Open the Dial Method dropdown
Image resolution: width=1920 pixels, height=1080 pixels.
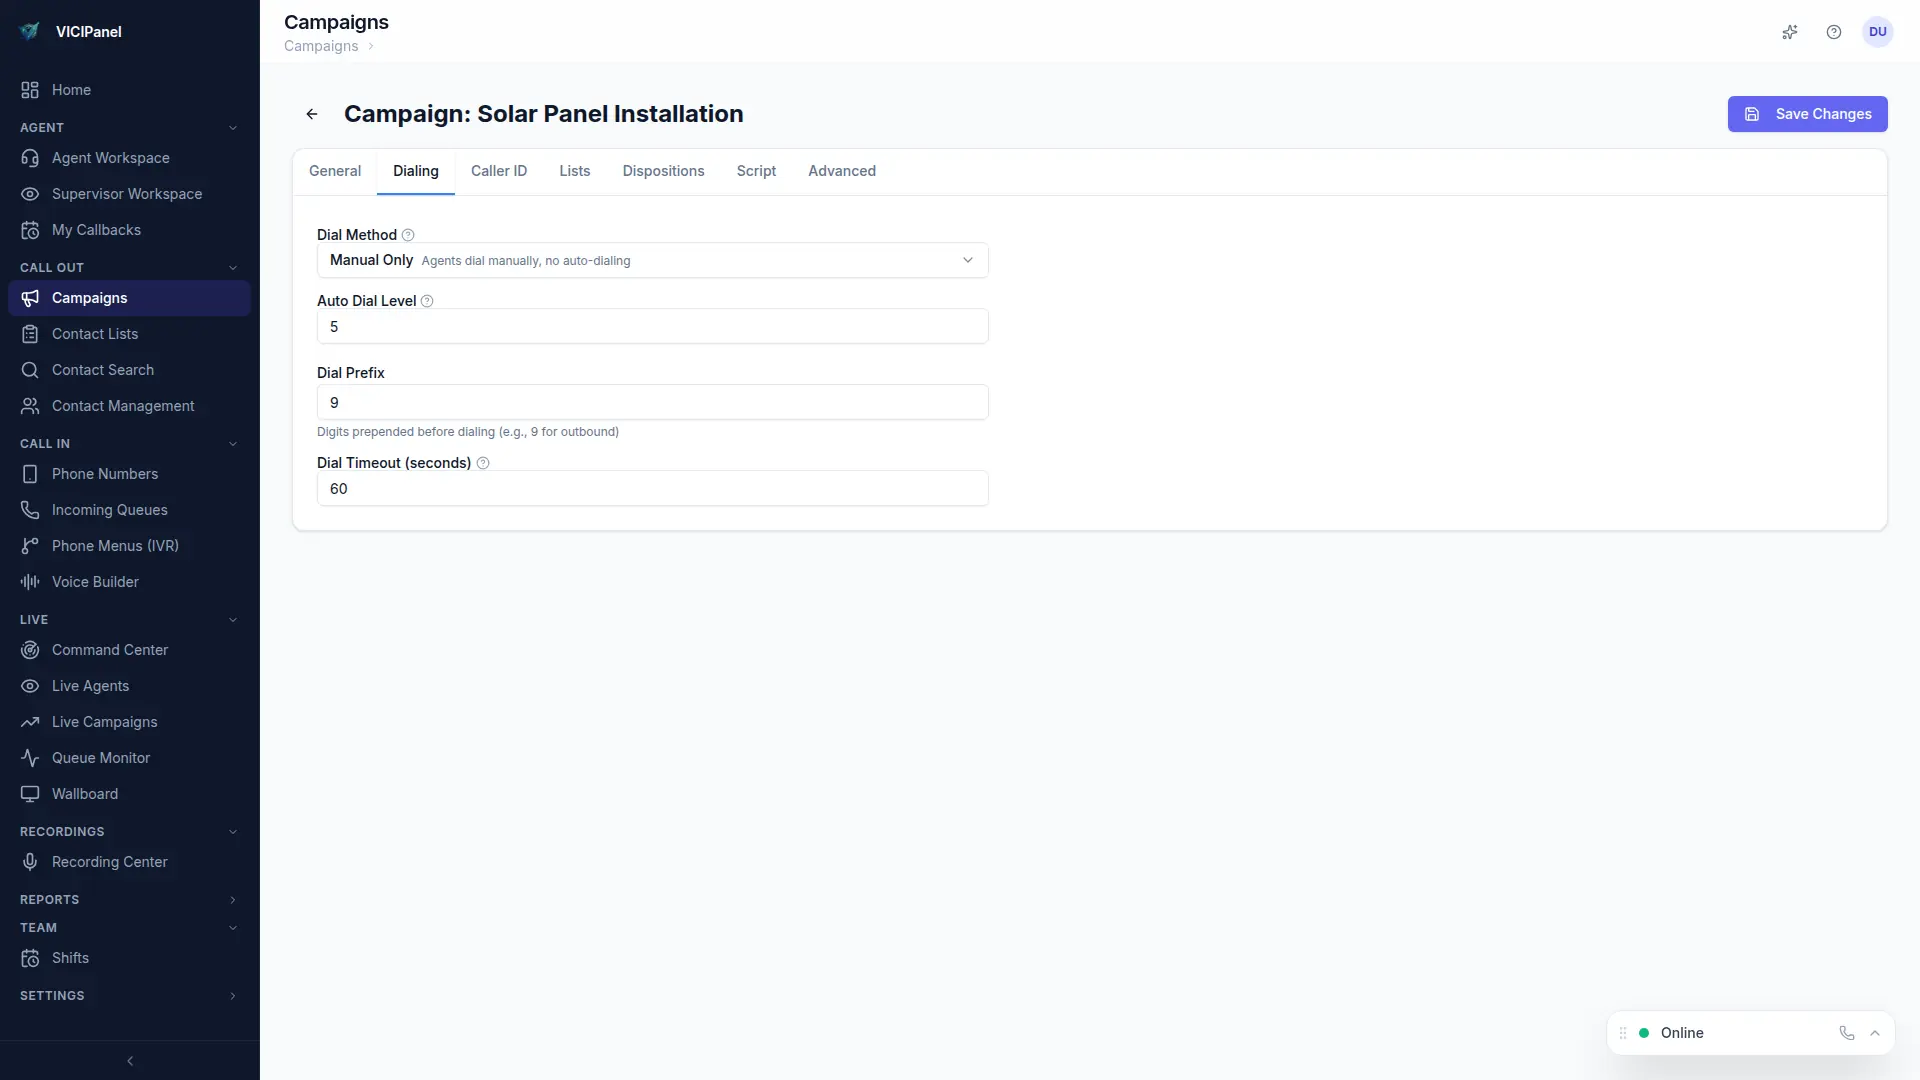tap(652, 260)
